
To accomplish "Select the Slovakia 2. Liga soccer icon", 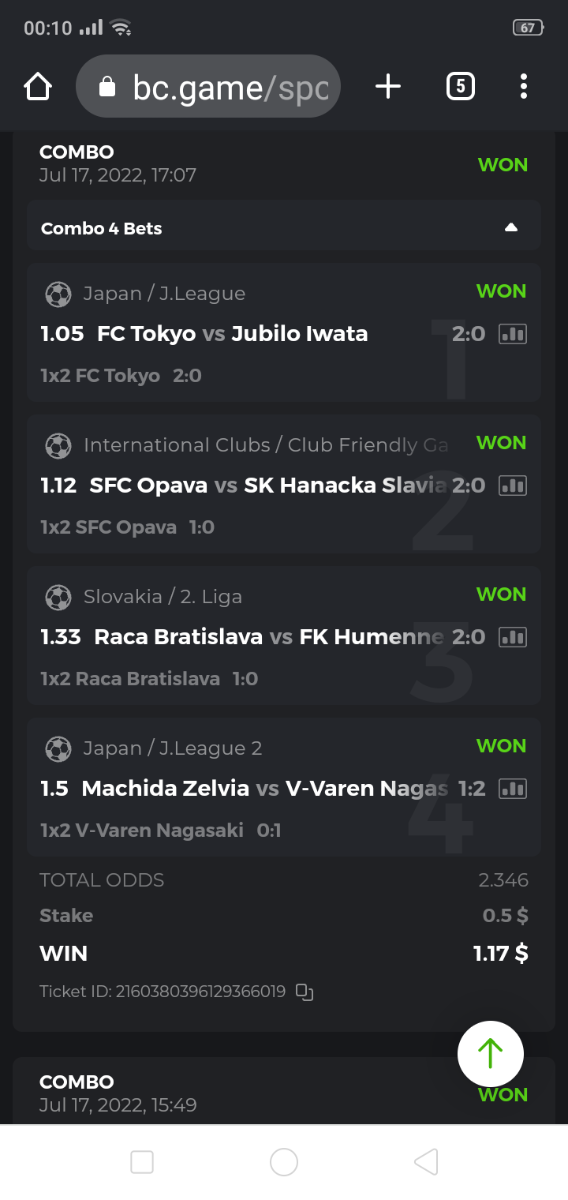I will [x=58, y=597].
